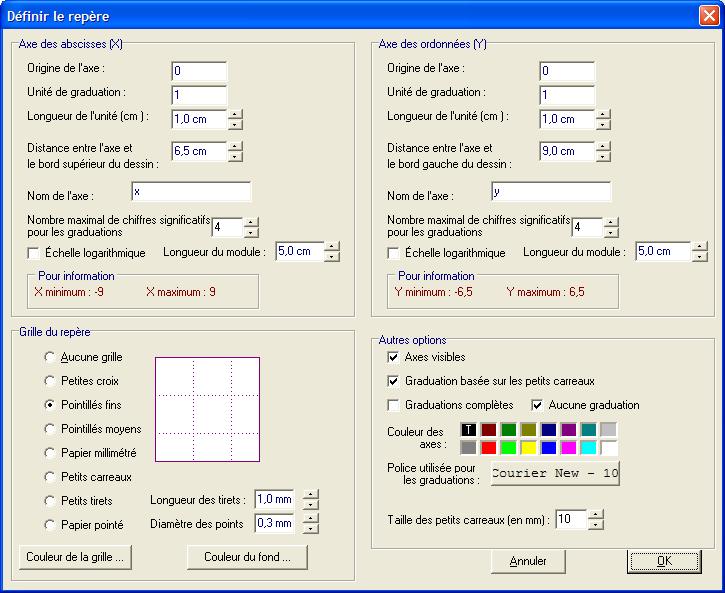Viewport: 725px width, 593px height.
Task: Increase the Diamètre des points value
Action: tap(311, 518)
